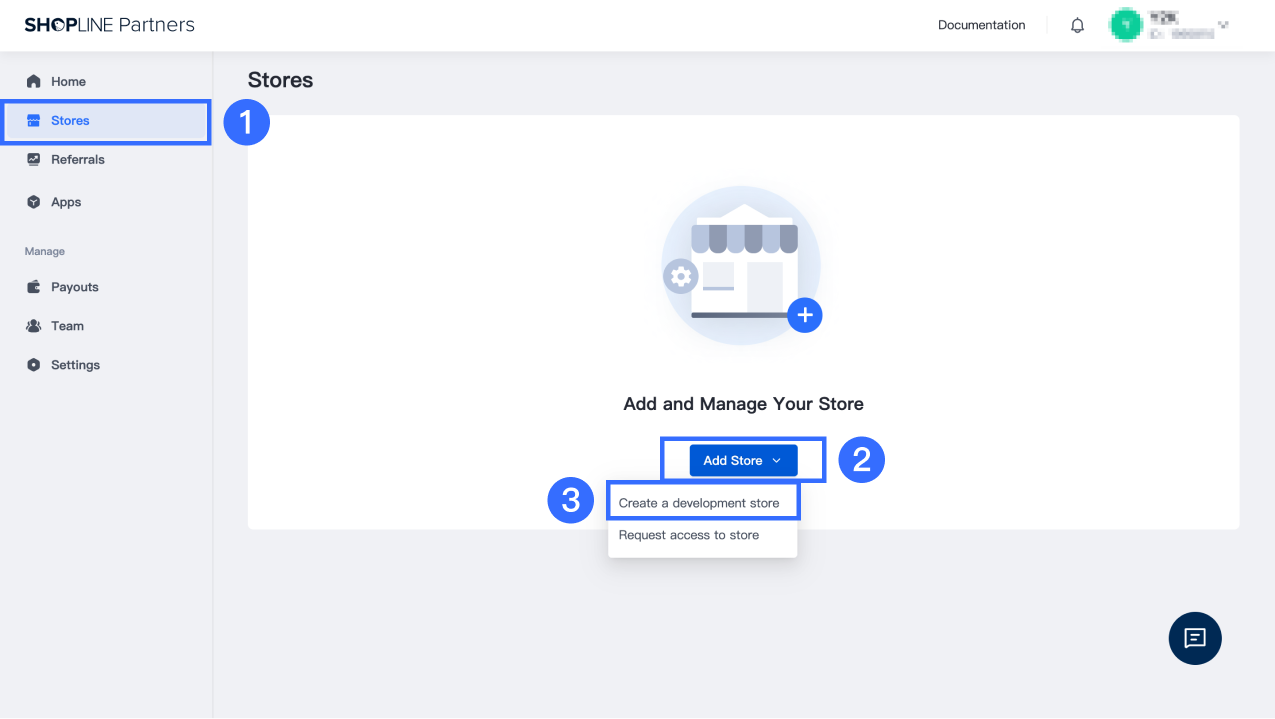Screen dimensions: 1275x719
Task: Click the Apps icon in sidebar
Action: 33,201
